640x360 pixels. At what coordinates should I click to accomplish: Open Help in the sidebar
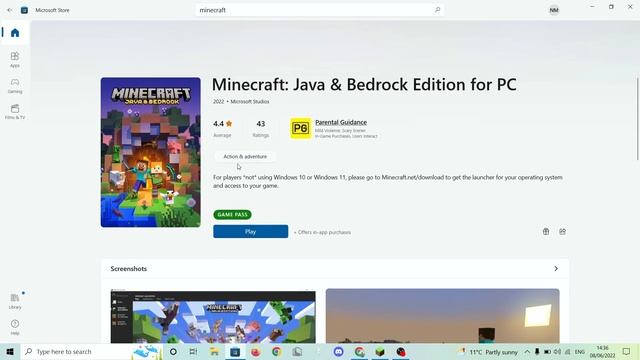[x=15, y=327]
